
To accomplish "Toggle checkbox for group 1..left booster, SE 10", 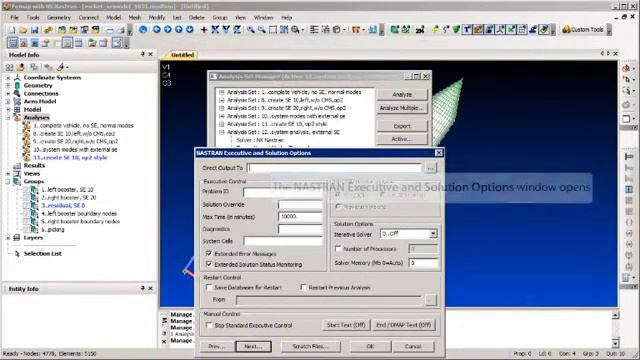I will click(x=26, y=190).
